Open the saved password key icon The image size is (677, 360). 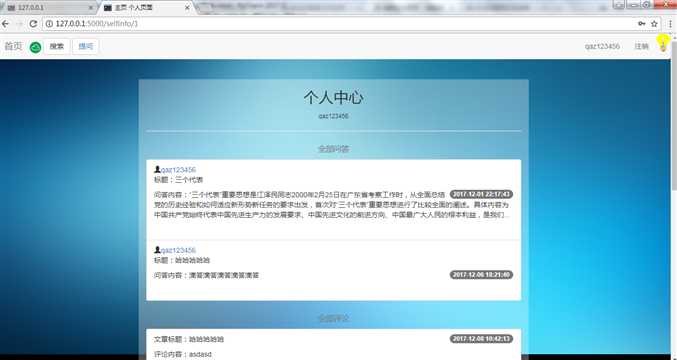642,24
